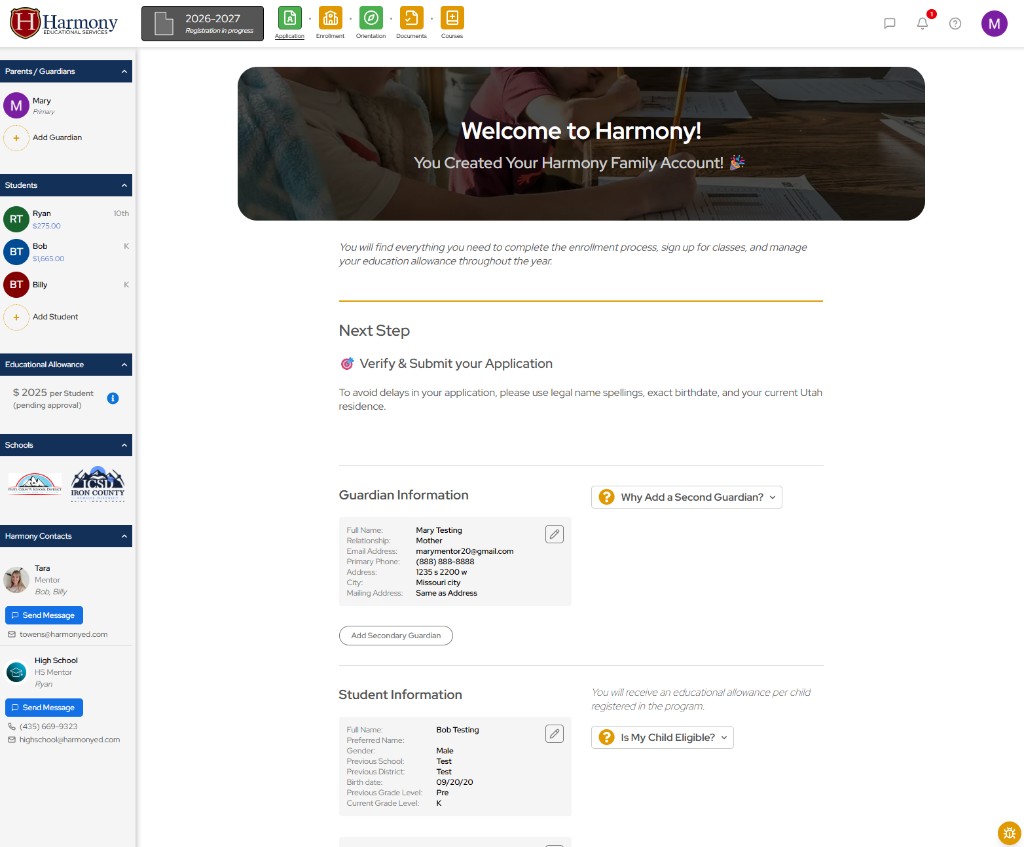Click the plus icon for Add Guardian
Viewport: 1024px width, 847px height.
(16, 138)
